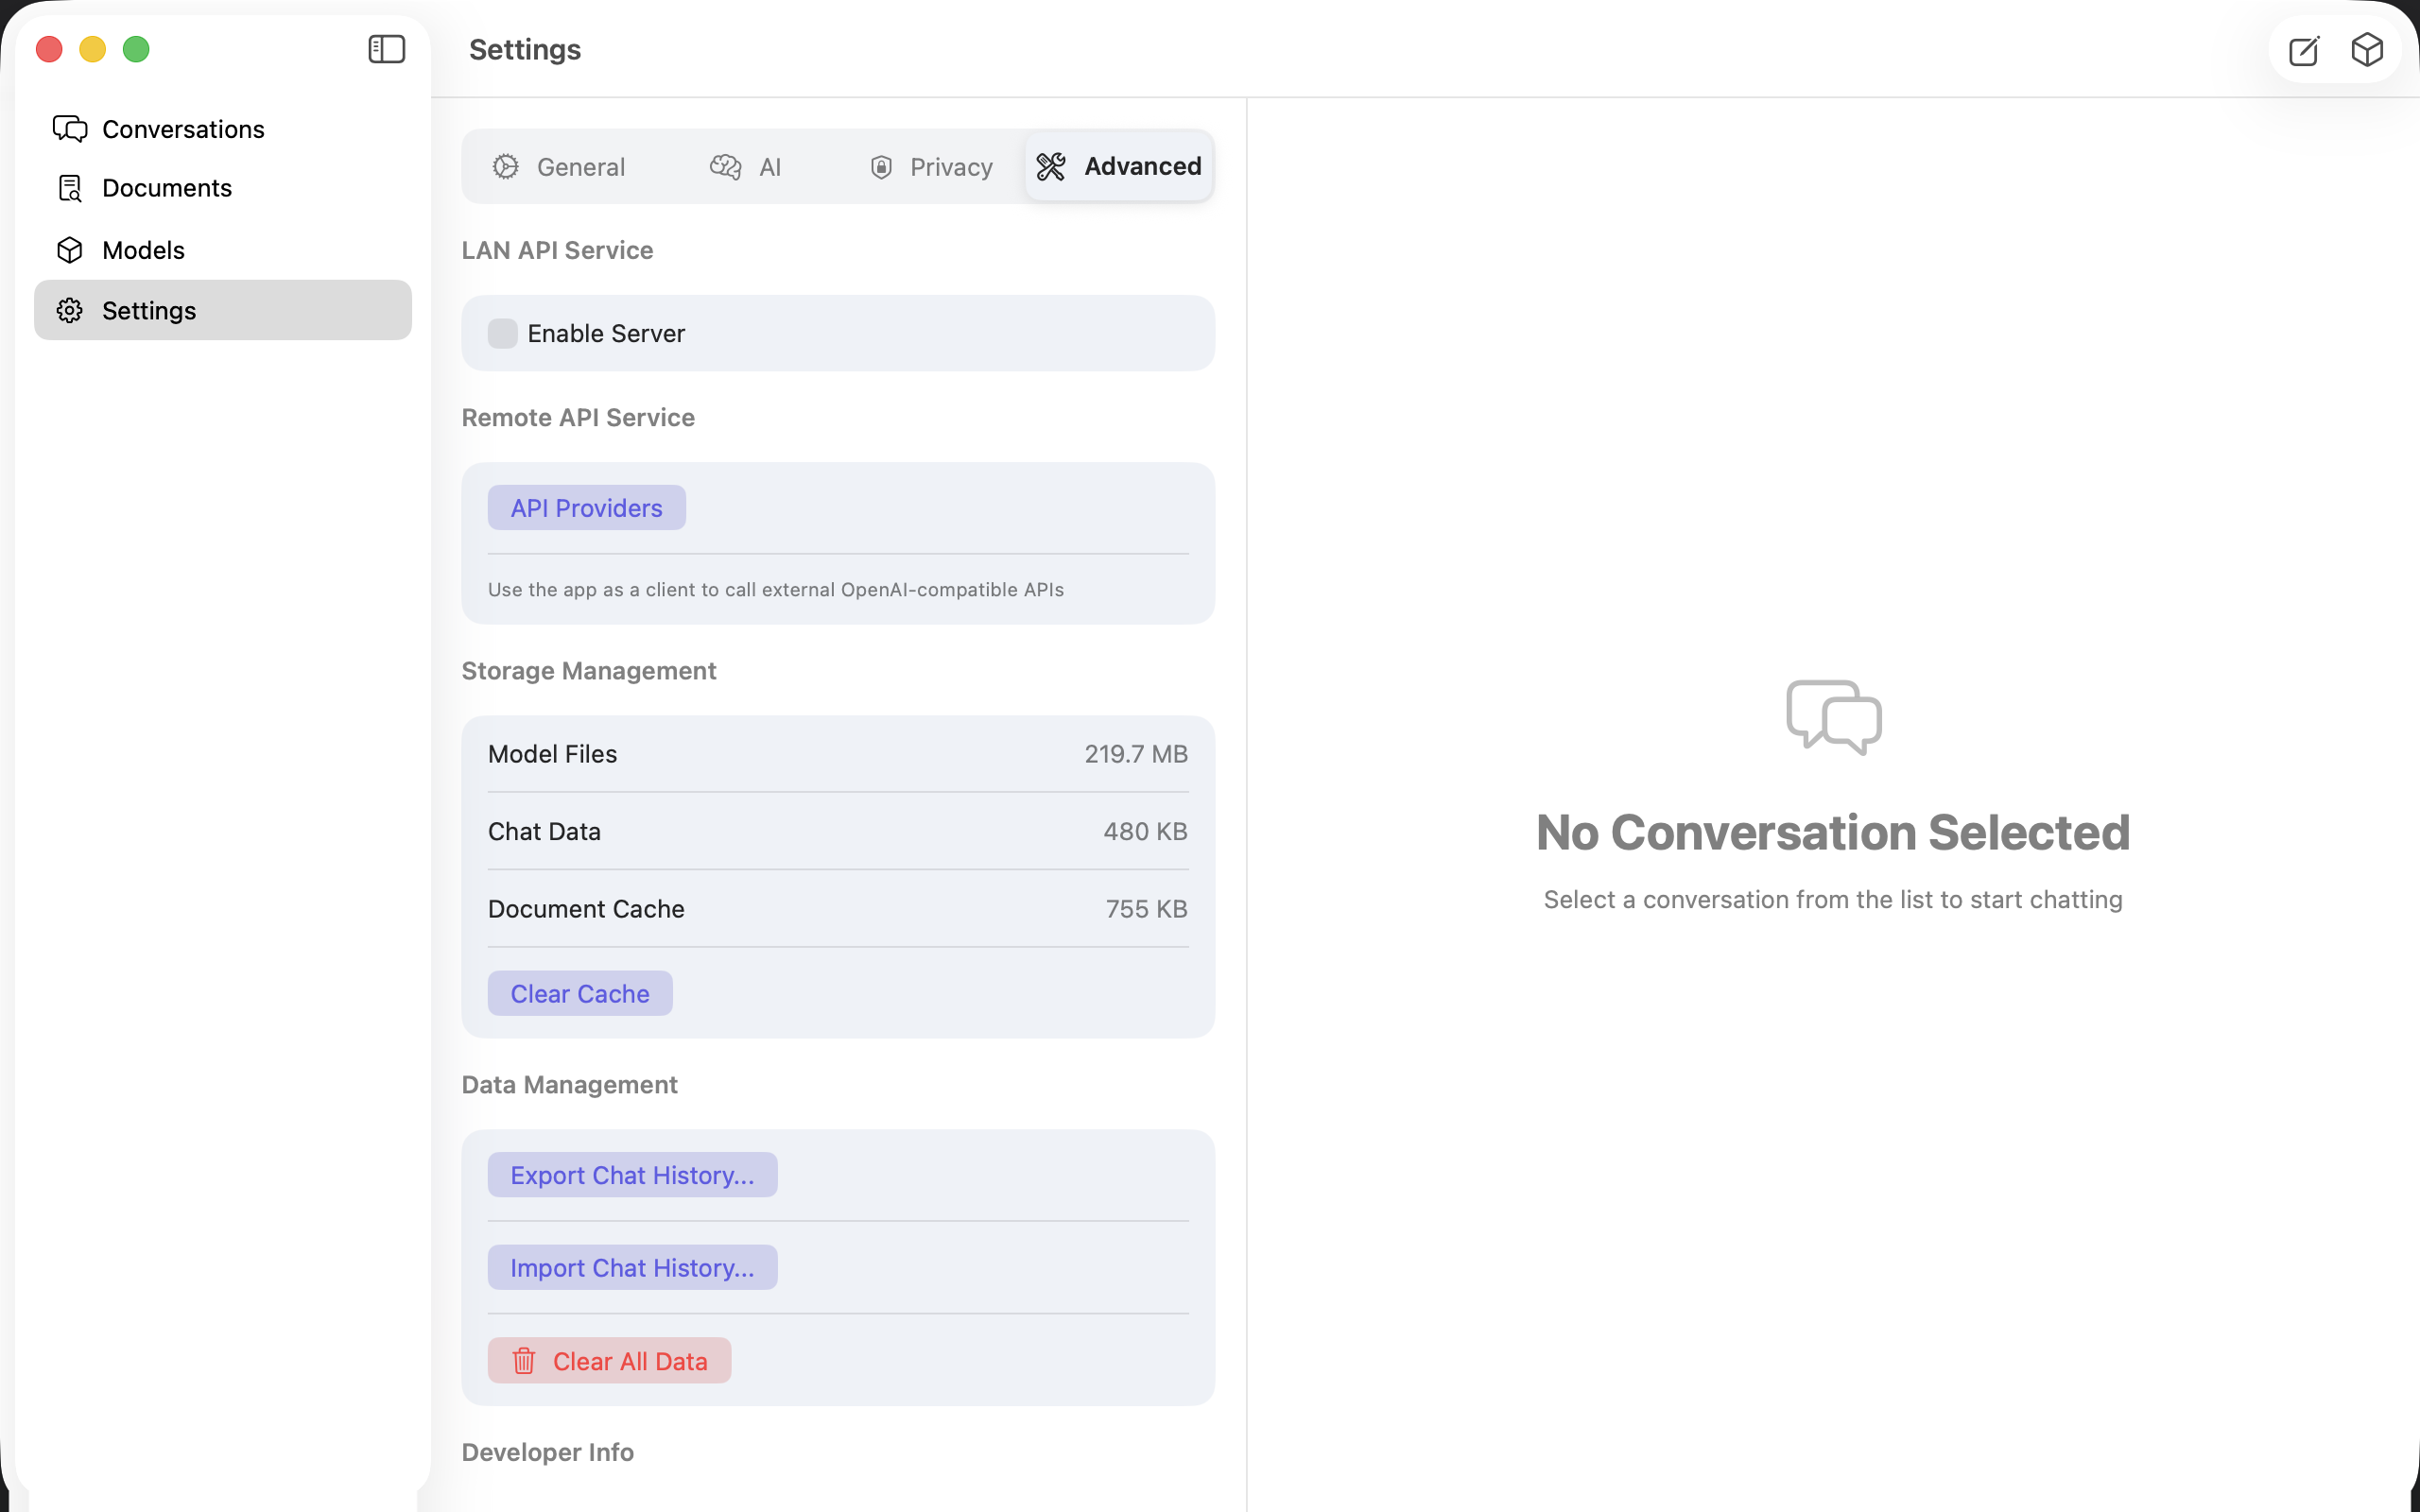Click the new conversation compose icon

point(2304,50)
